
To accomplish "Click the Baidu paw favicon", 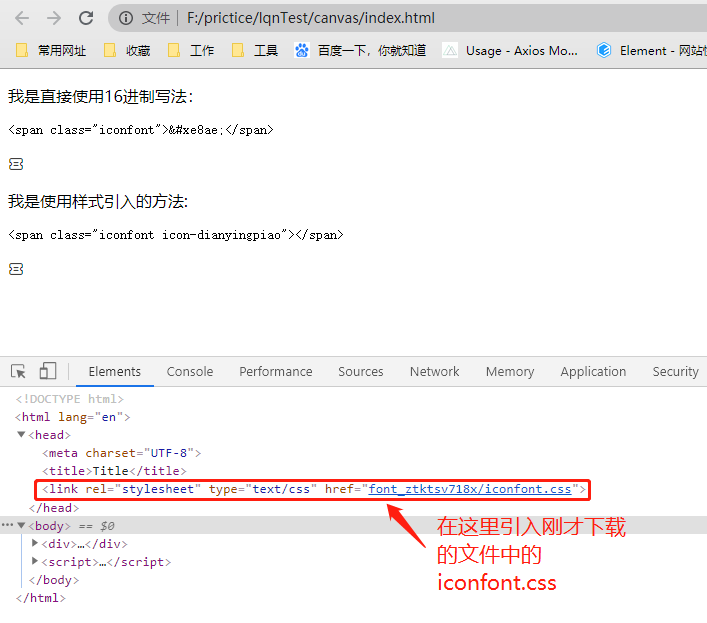I will [x=302, y=50].
